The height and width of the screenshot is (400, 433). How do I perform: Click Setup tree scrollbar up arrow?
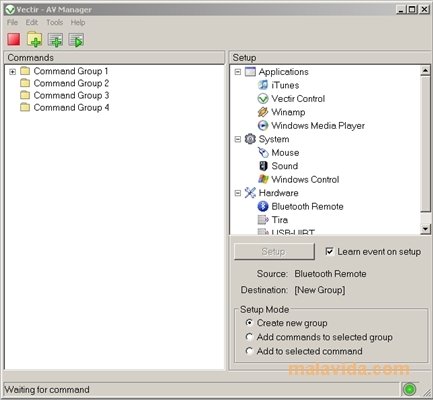(x=425, y=71)
